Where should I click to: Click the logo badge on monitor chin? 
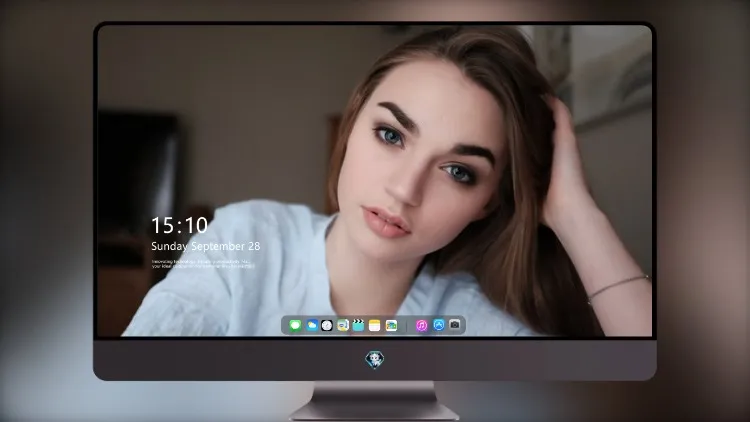coord(375,360)
